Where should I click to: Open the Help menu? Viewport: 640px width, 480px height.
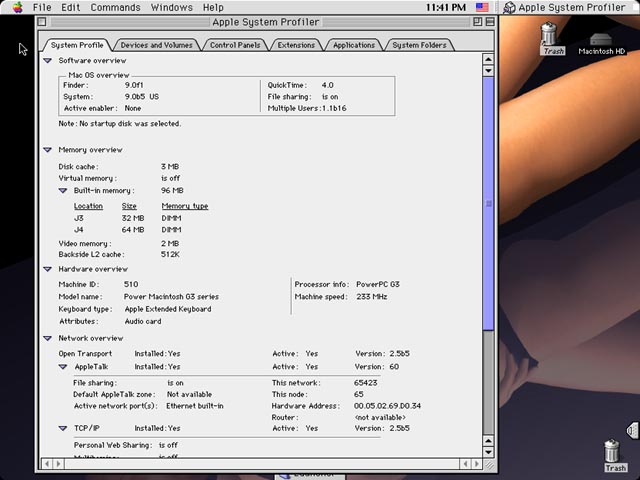tap(213, 7)
